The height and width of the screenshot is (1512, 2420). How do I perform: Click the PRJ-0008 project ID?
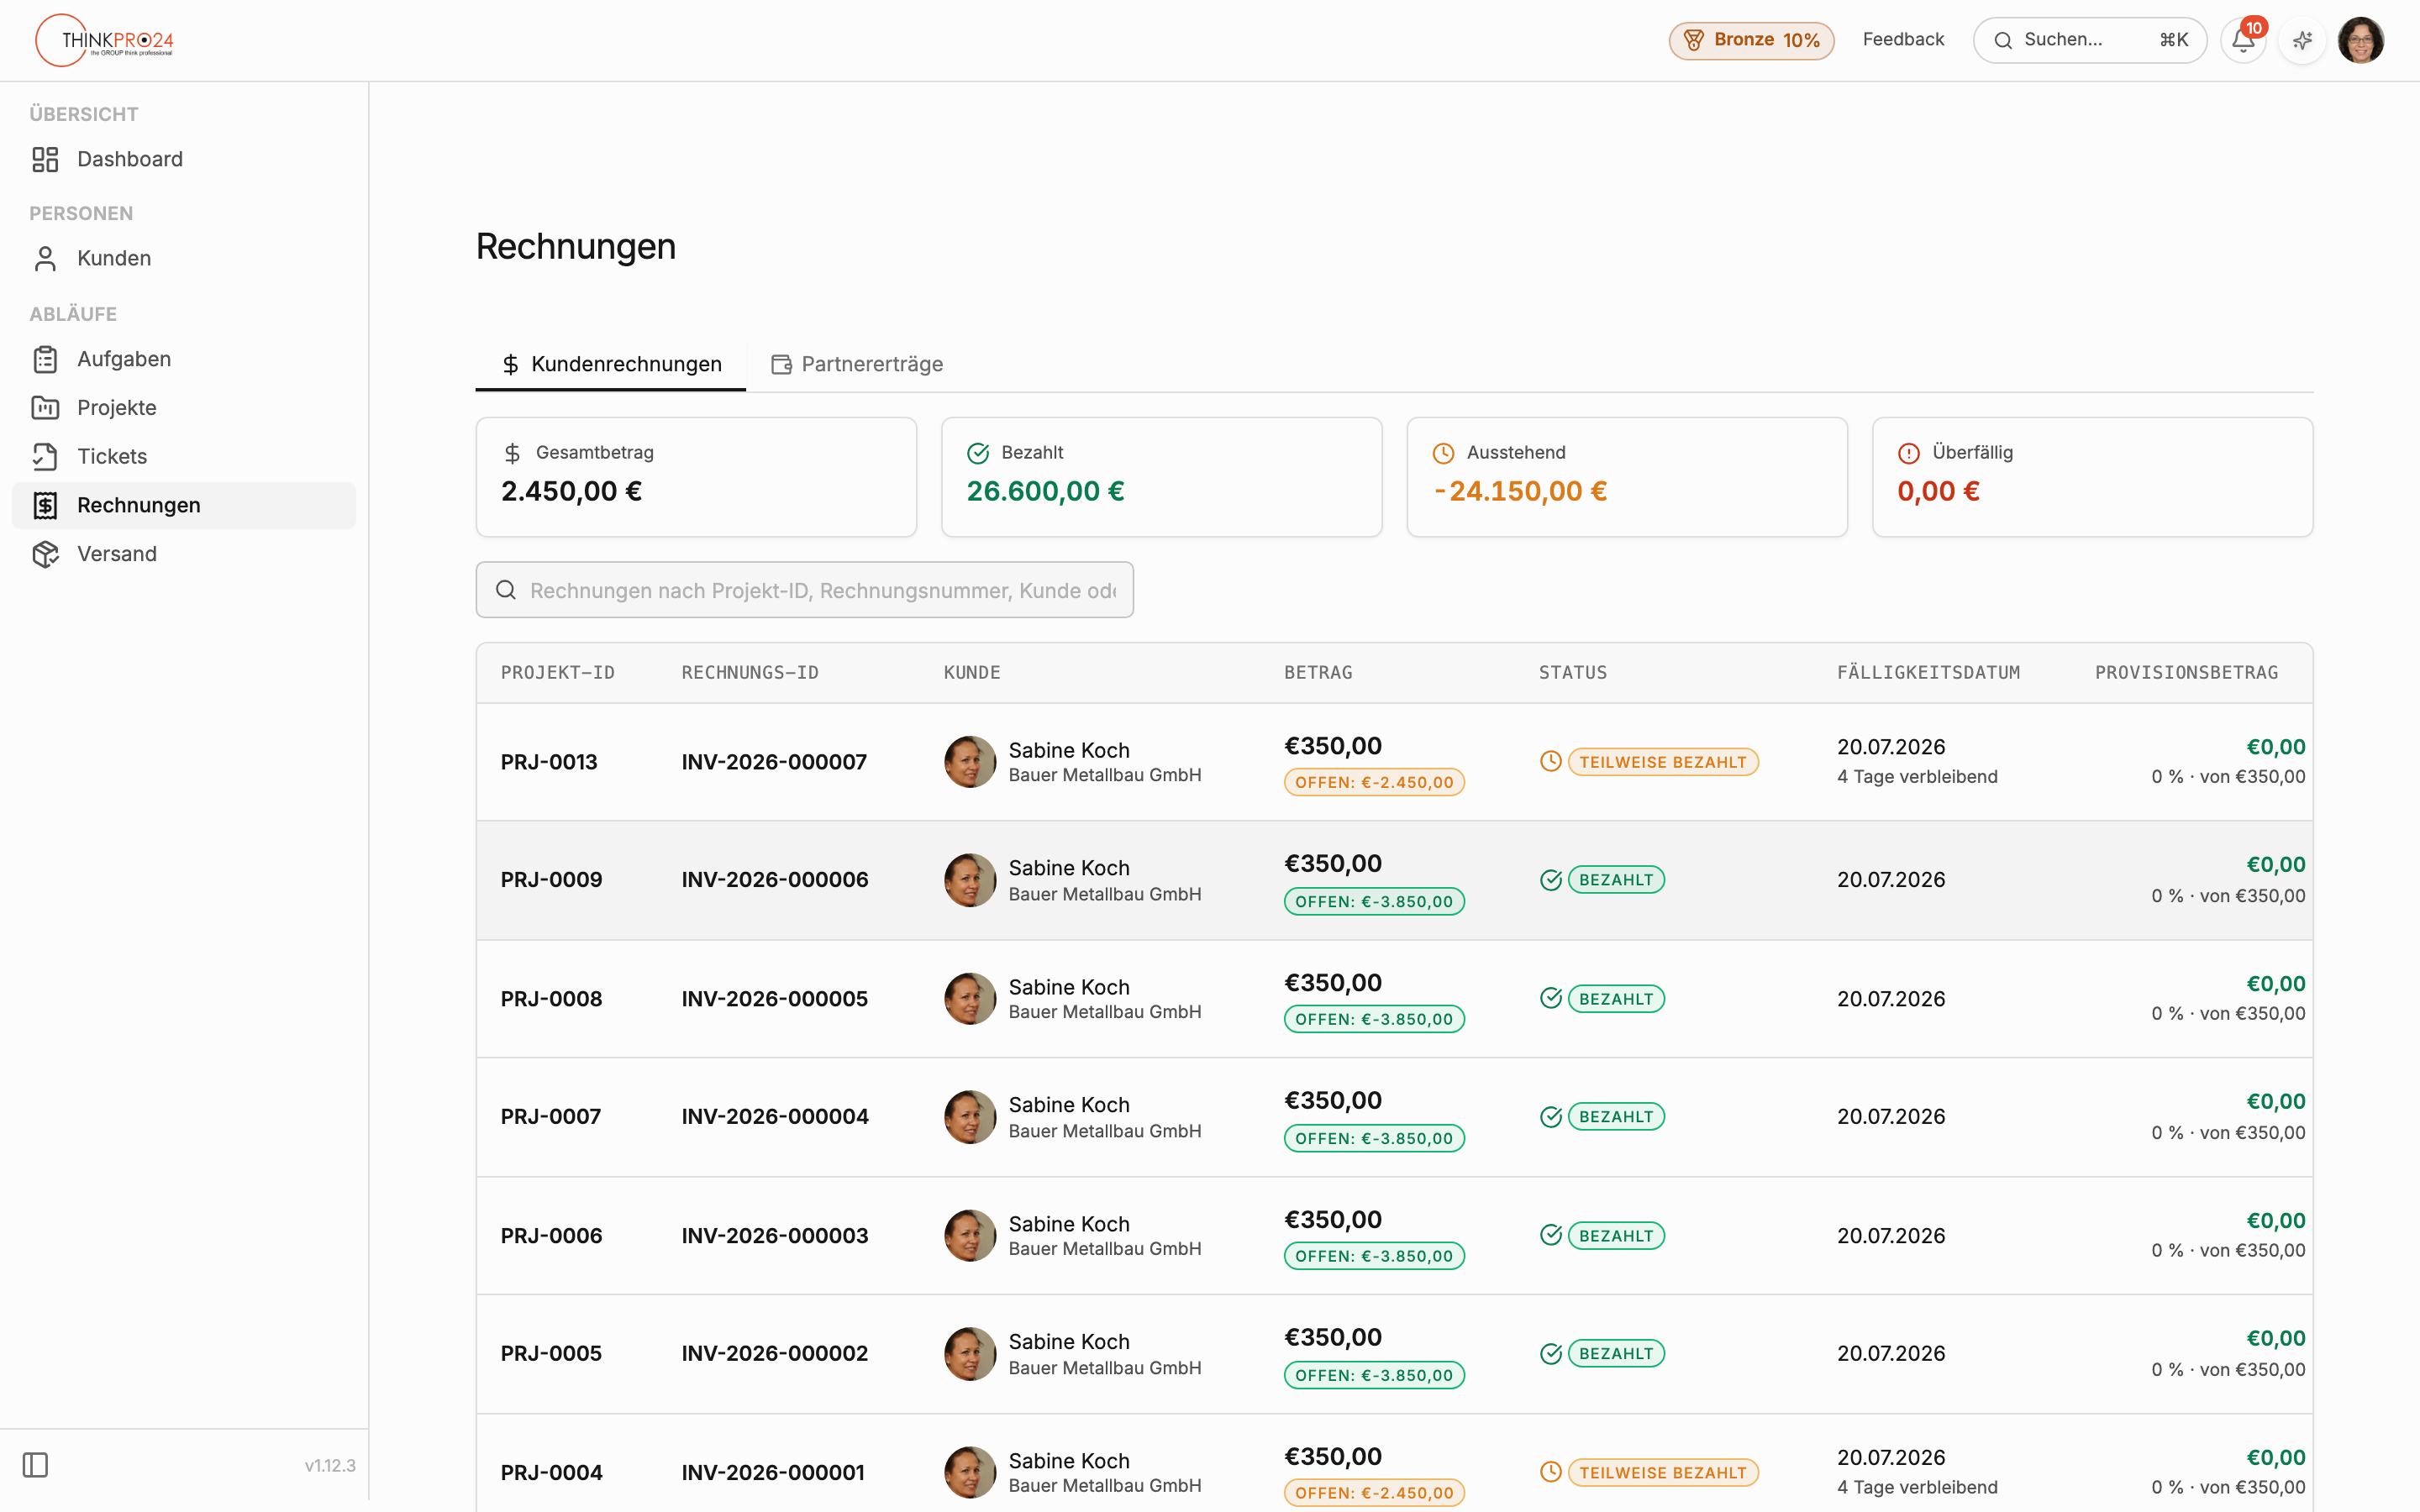tap(551, 999)
